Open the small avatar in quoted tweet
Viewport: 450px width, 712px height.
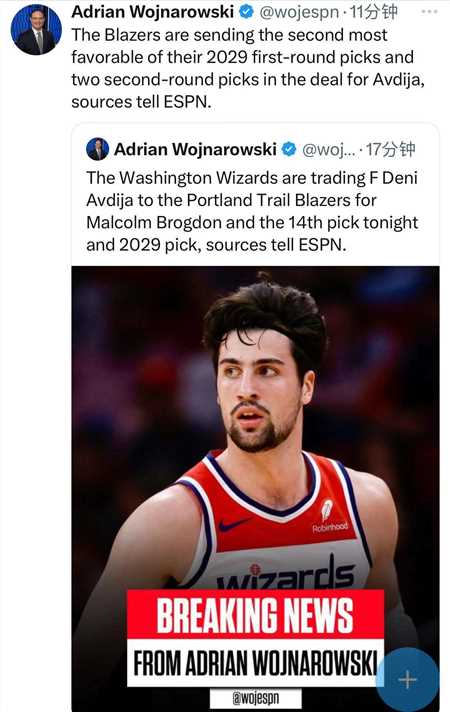pyautogui.click(x=98, y=149)
